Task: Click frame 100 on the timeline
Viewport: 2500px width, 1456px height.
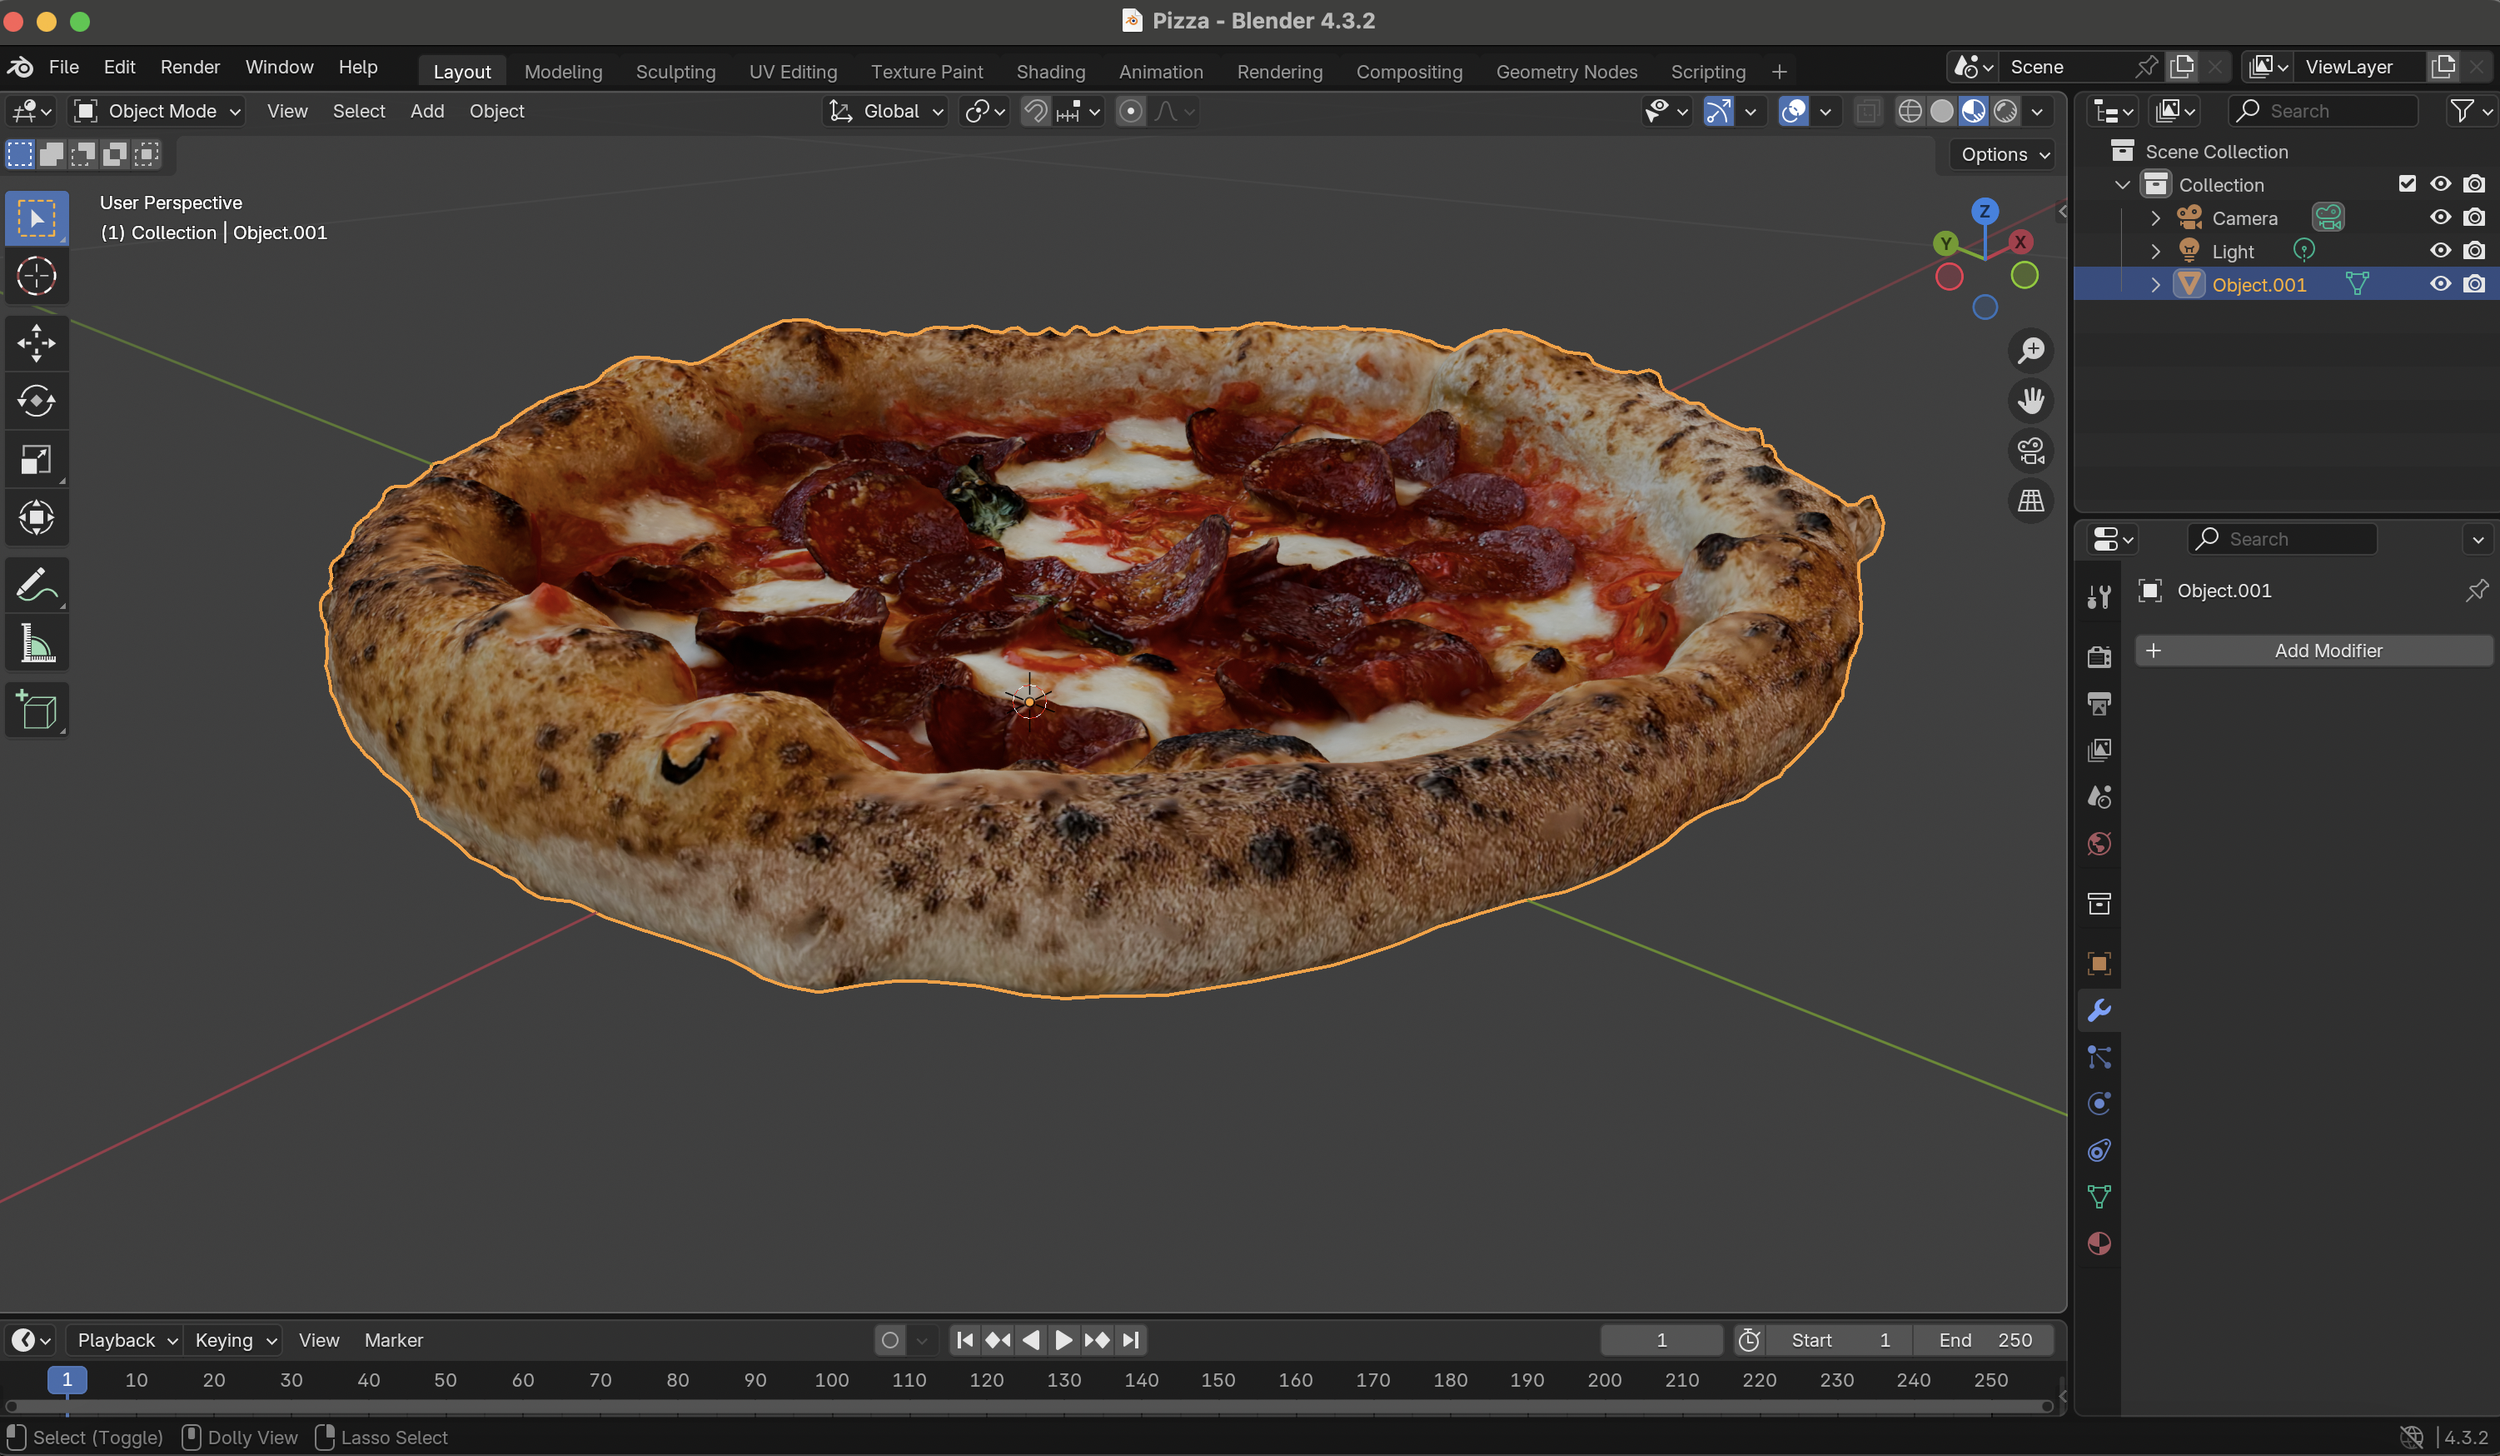Action: tap(831, 1380)
